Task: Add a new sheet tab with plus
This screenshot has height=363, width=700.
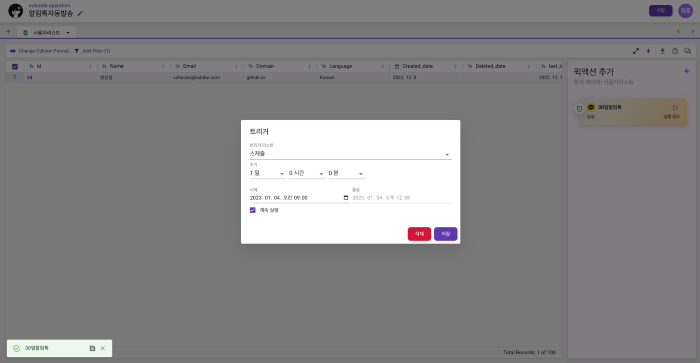Action: point(8,32)
